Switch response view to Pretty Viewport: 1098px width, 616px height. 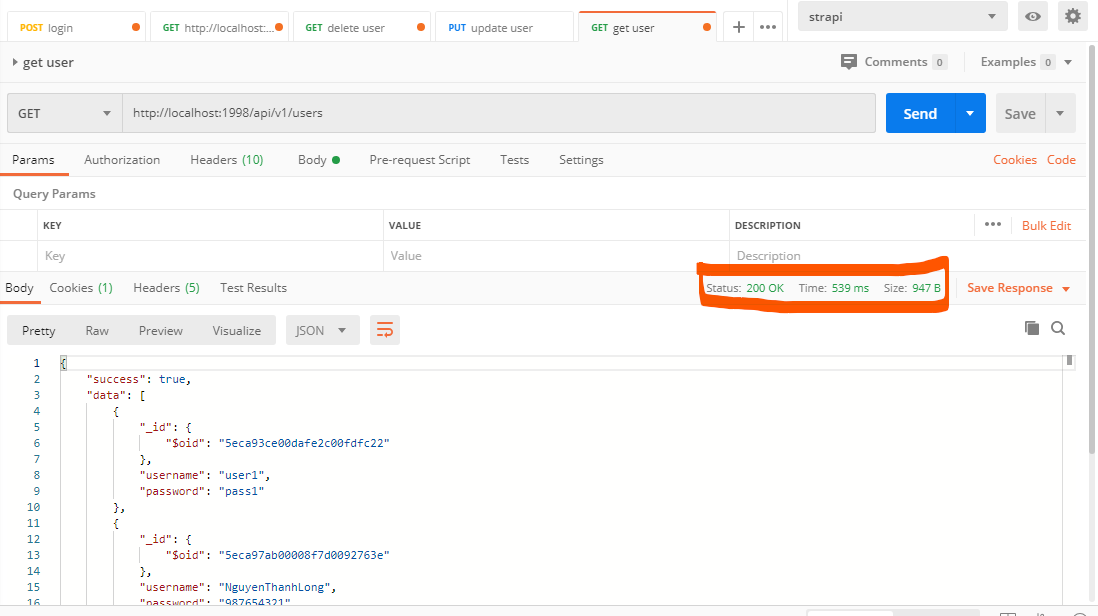click(x=39, y=330)
